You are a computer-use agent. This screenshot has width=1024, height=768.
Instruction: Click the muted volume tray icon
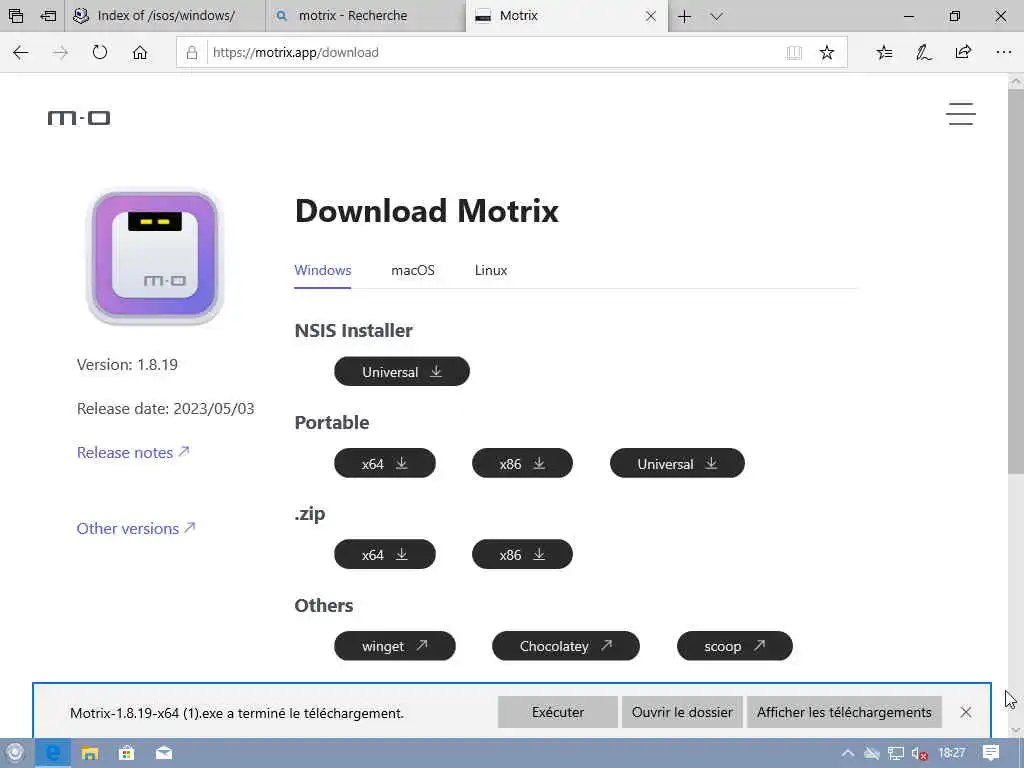point(920,754)
